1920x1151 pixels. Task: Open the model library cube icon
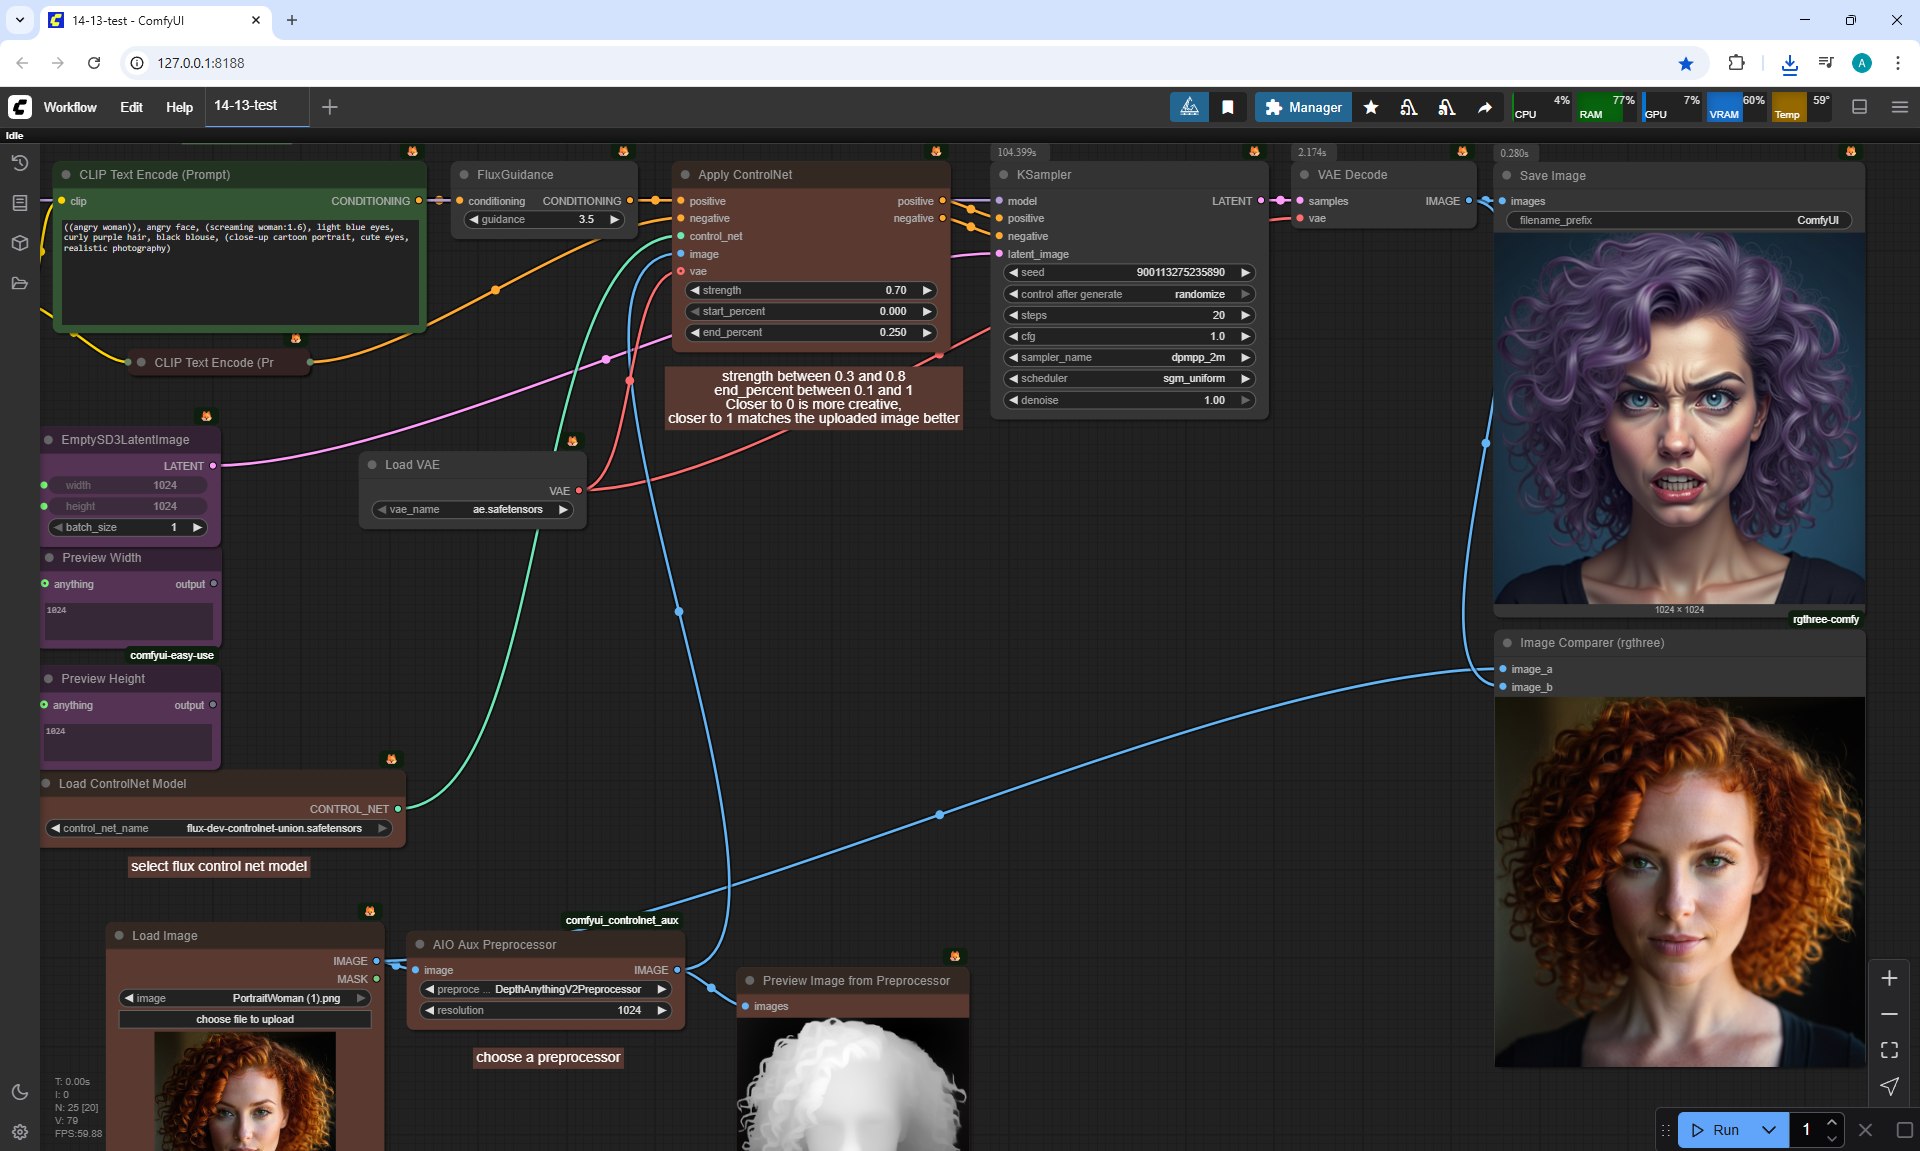pyautogui.click(x=20, y=243)
